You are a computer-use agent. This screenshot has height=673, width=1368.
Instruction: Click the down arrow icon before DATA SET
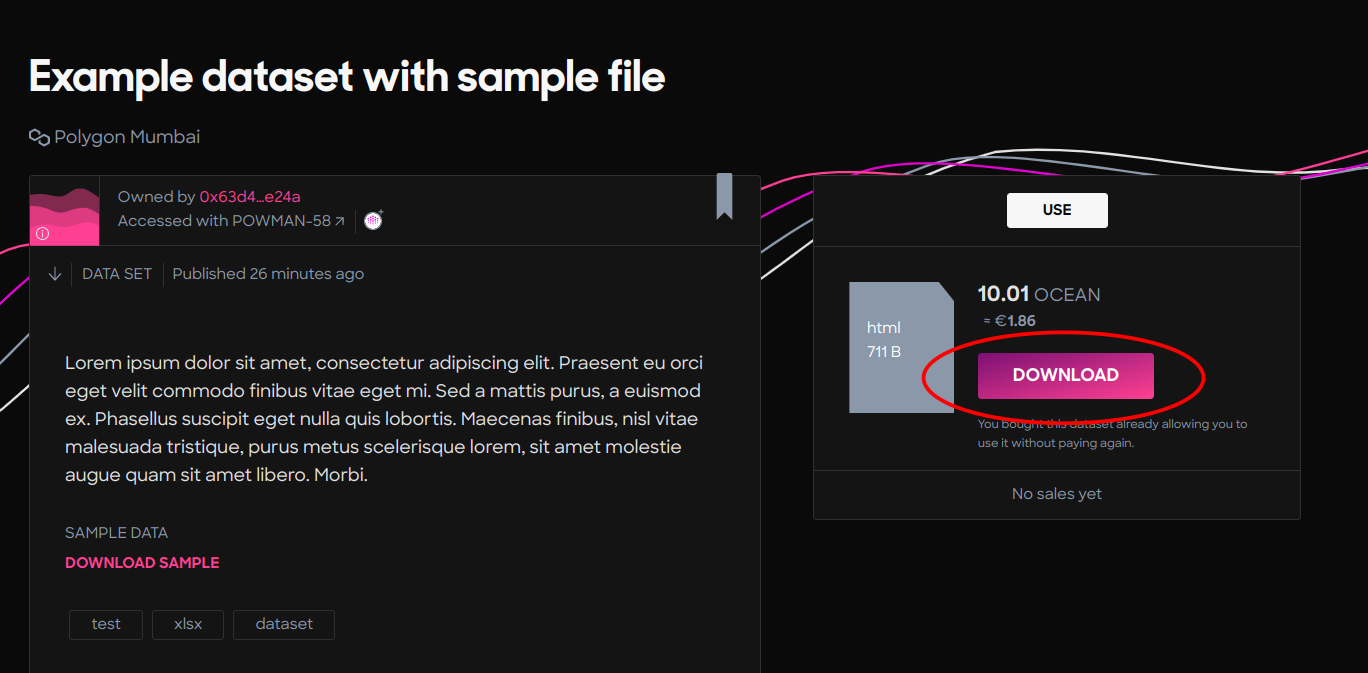(55, 274)
